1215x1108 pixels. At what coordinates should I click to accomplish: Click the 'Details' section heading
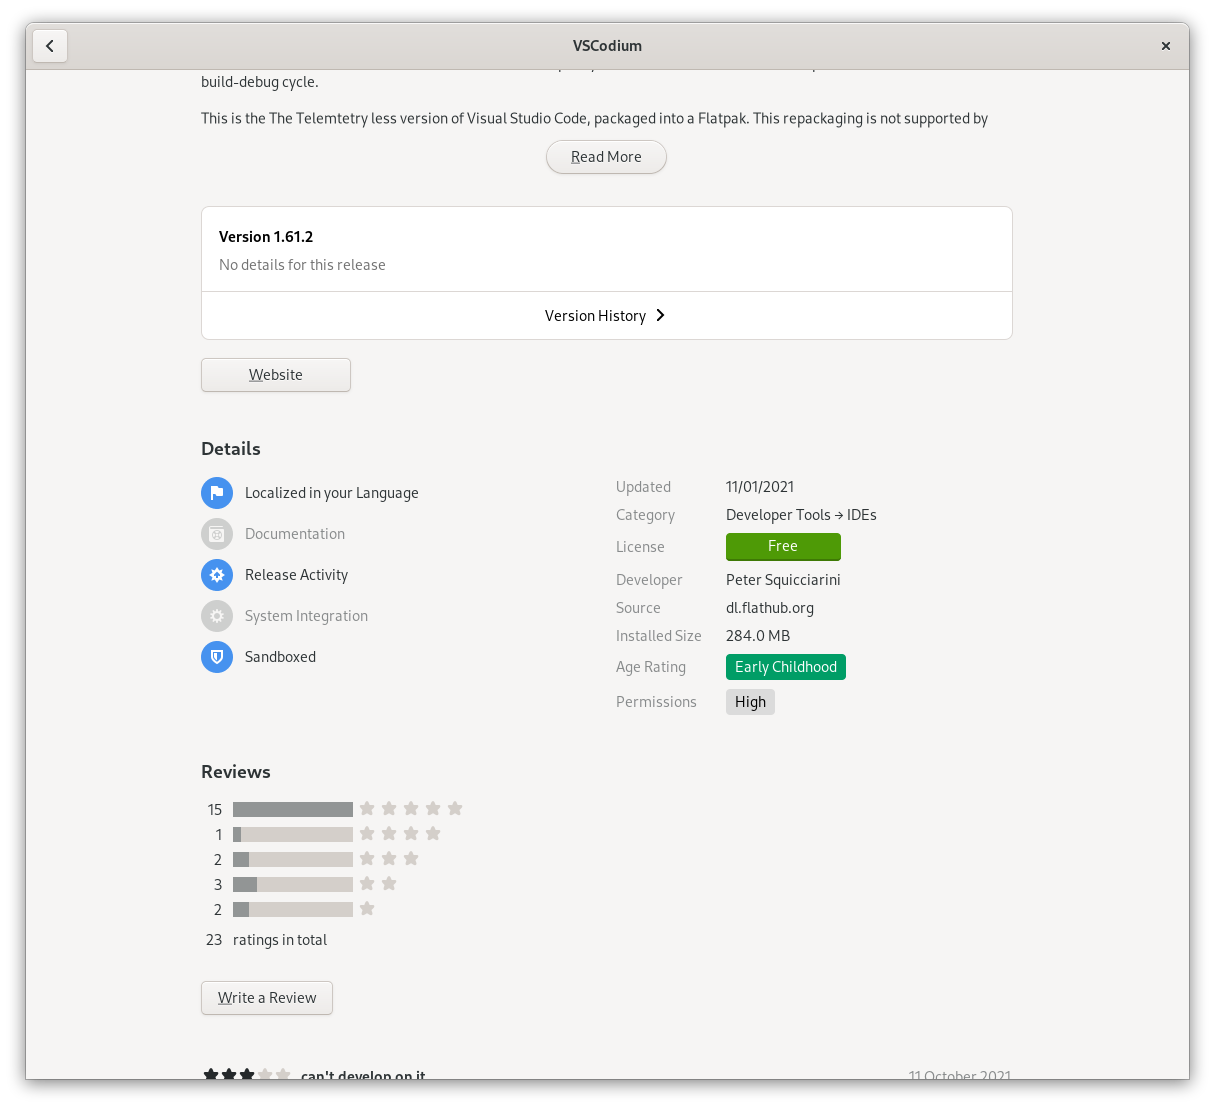pyautogui.click(x=231, y=449)
